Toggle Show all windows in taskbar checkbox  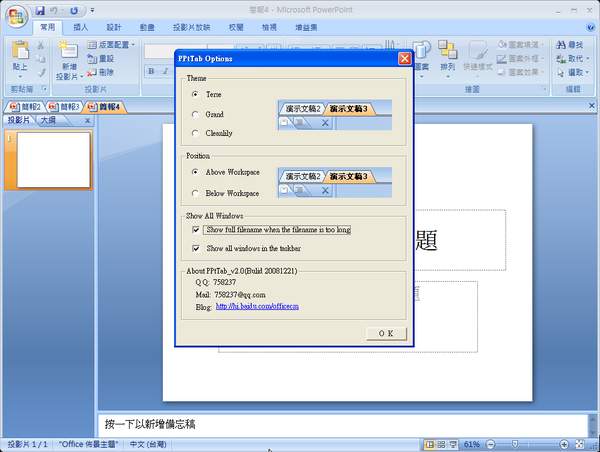[x=196, y=248]
